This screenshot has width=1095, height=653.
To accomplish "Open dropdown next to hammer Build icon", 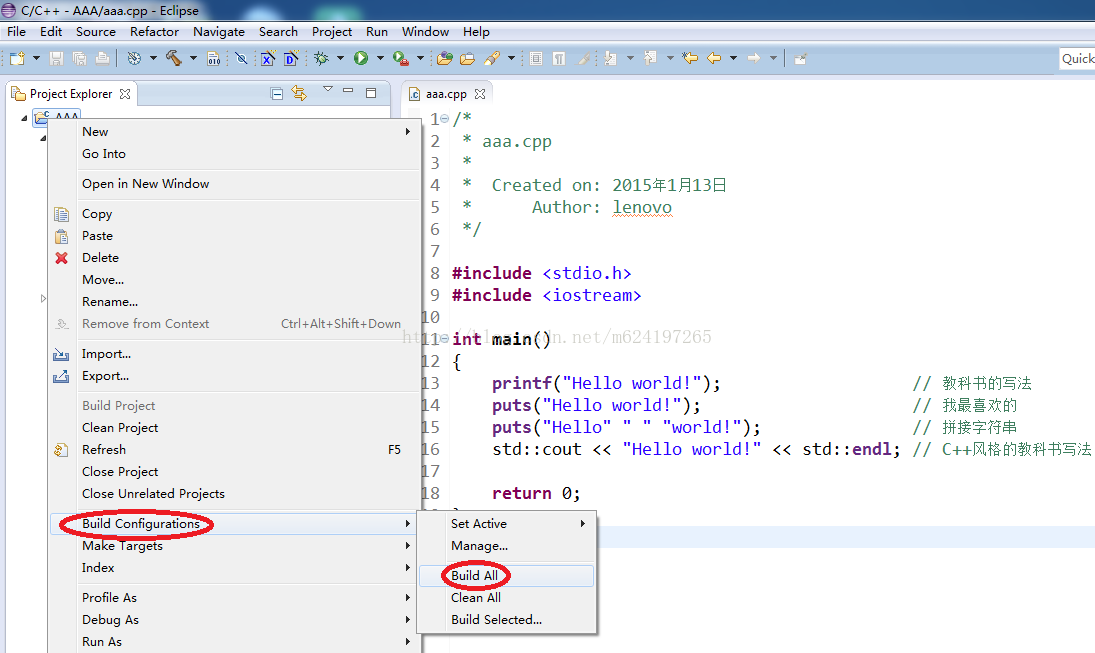I will (x=193, y=59).
